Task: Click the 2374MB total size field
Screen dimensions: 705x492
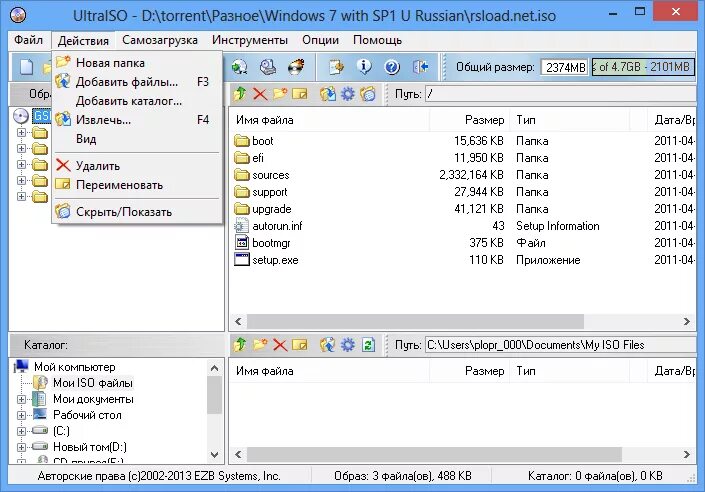Action: [564, 67]
